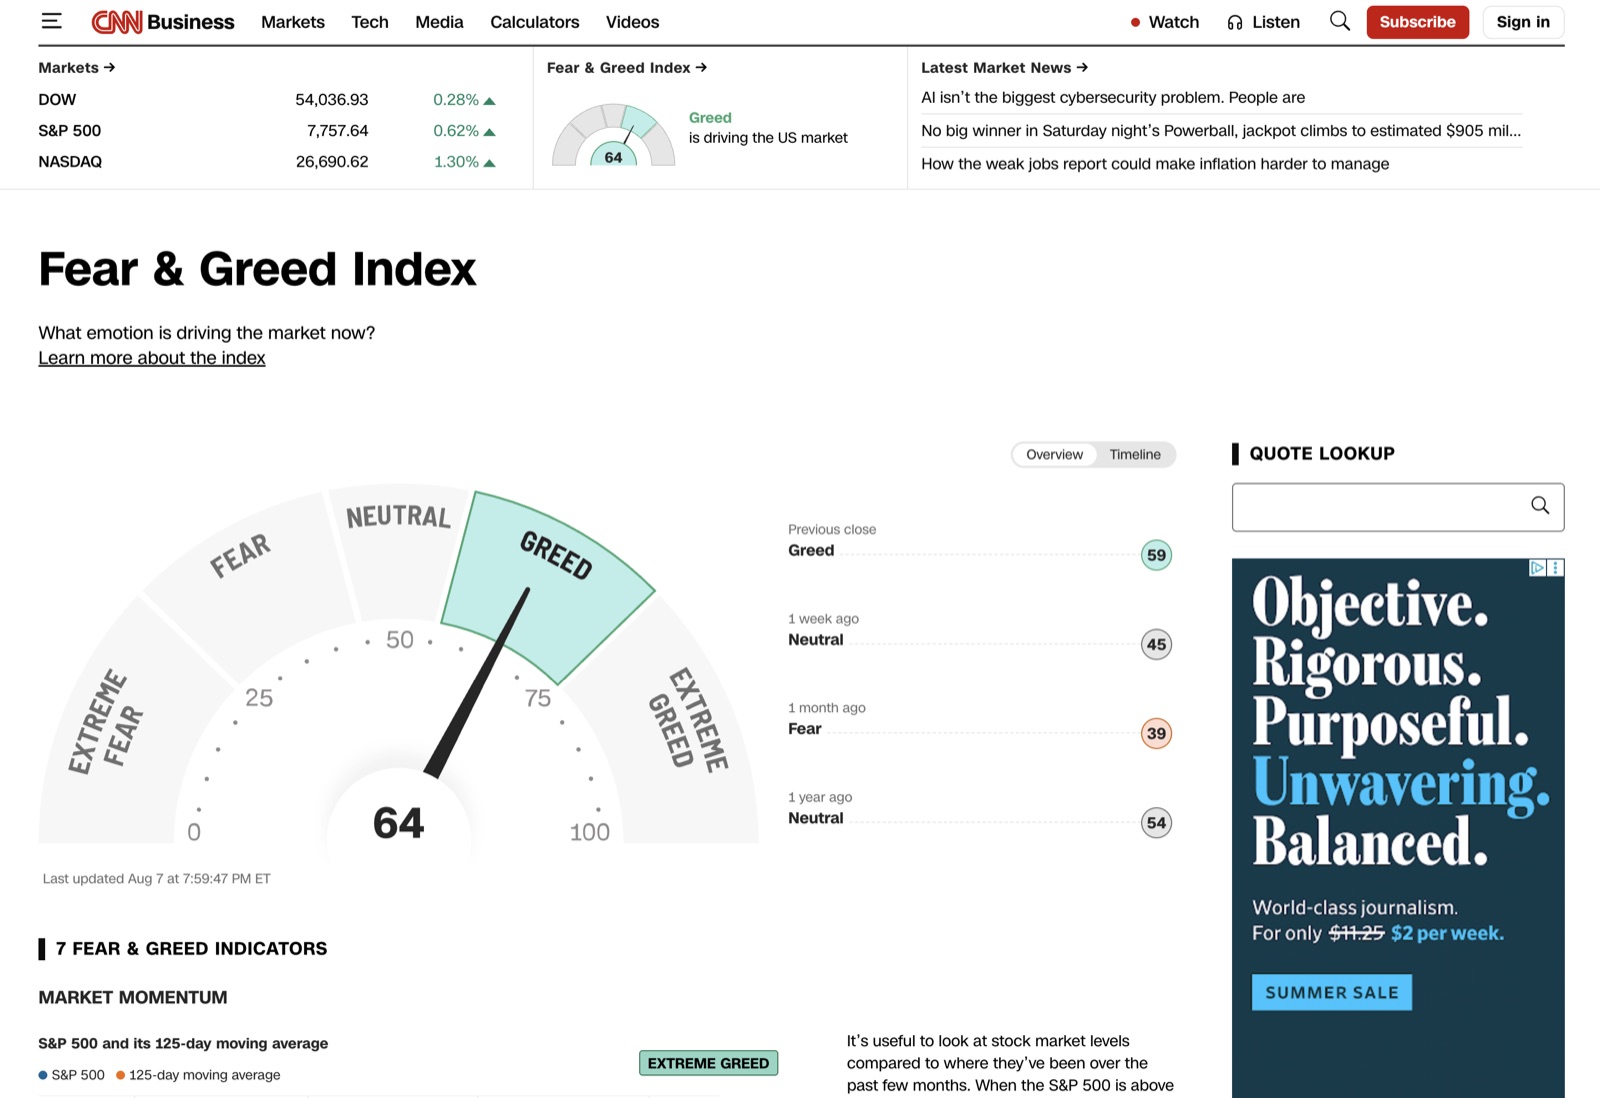Open the Latest Market News heading link

(x=1004, y=67)
